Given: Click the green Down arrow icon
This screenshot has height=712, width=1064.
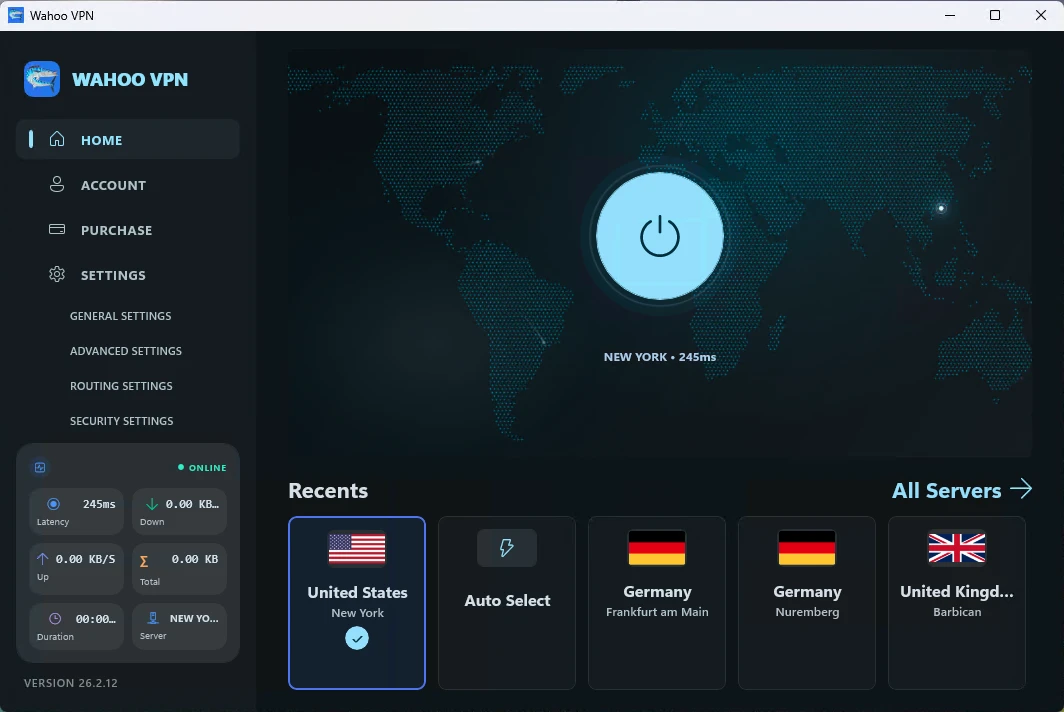Looking at the screenshot, I should point(152,504).
